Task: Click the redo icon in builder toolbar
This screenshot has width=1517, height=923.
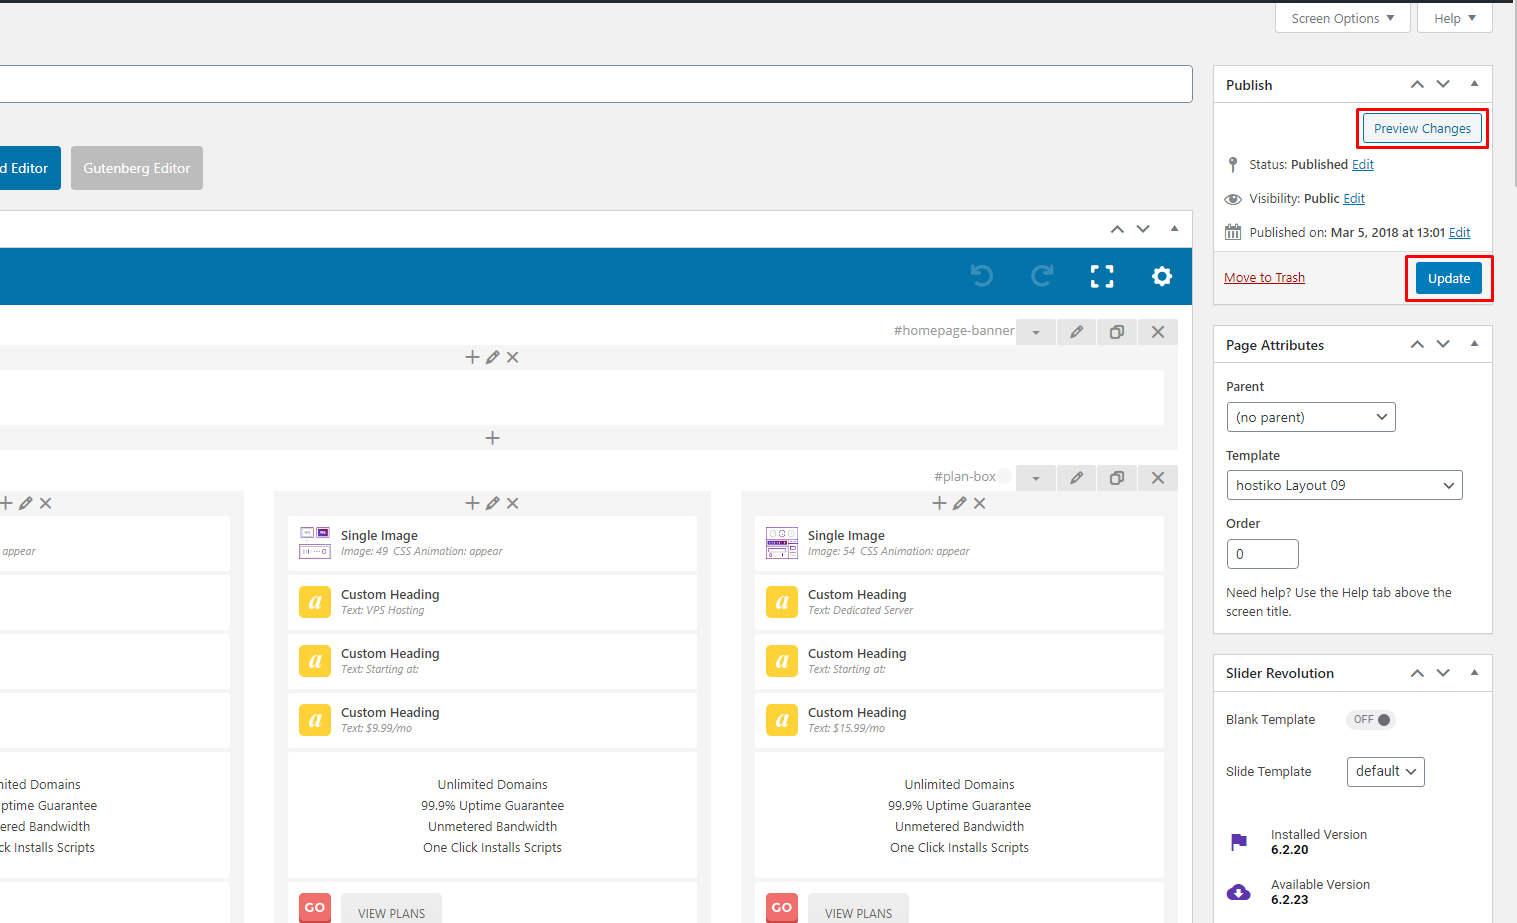Action: (x=1042, y=276)
